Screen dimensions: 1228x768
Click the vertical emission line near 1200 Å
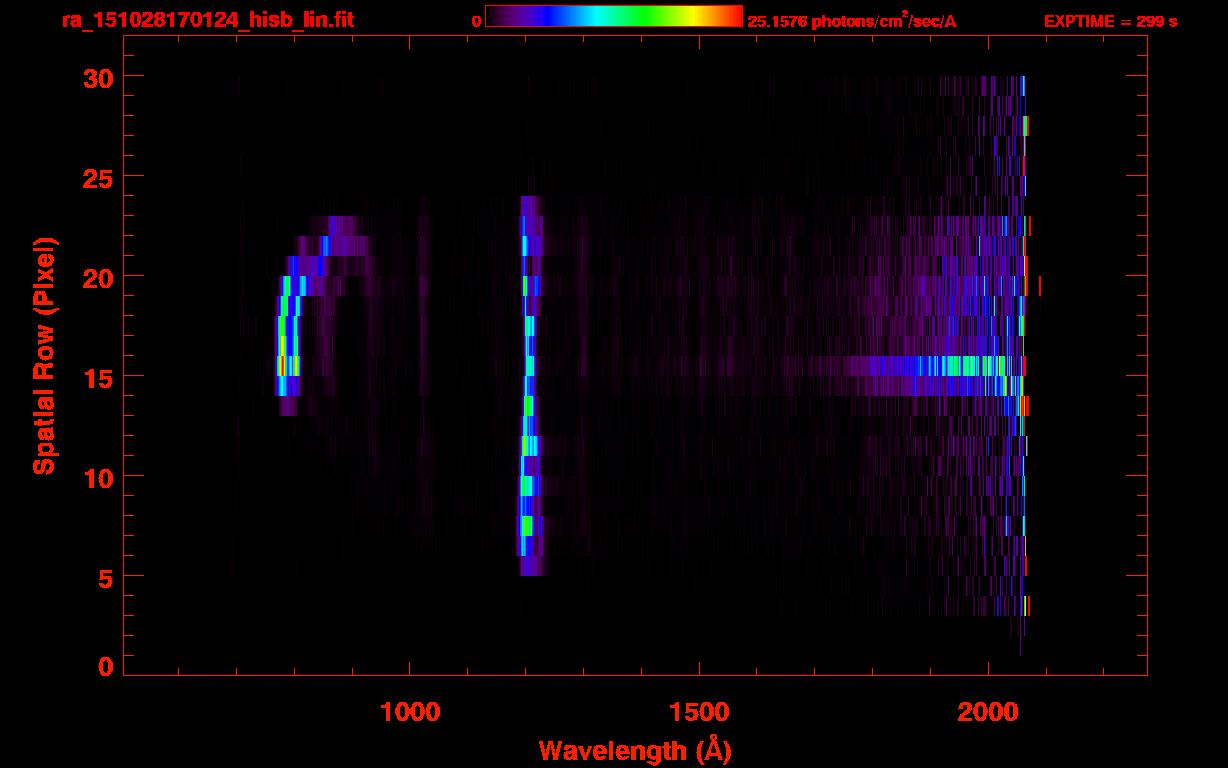point(529,386)
